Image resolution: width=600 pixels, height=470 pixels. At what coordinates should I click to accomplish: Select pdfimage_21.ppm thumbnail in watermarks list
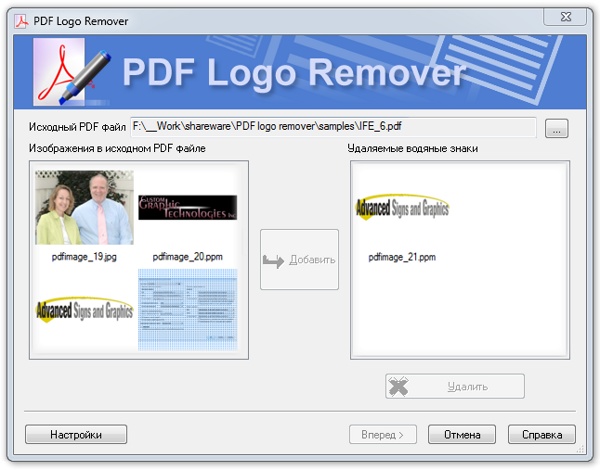tap(402, 208)
